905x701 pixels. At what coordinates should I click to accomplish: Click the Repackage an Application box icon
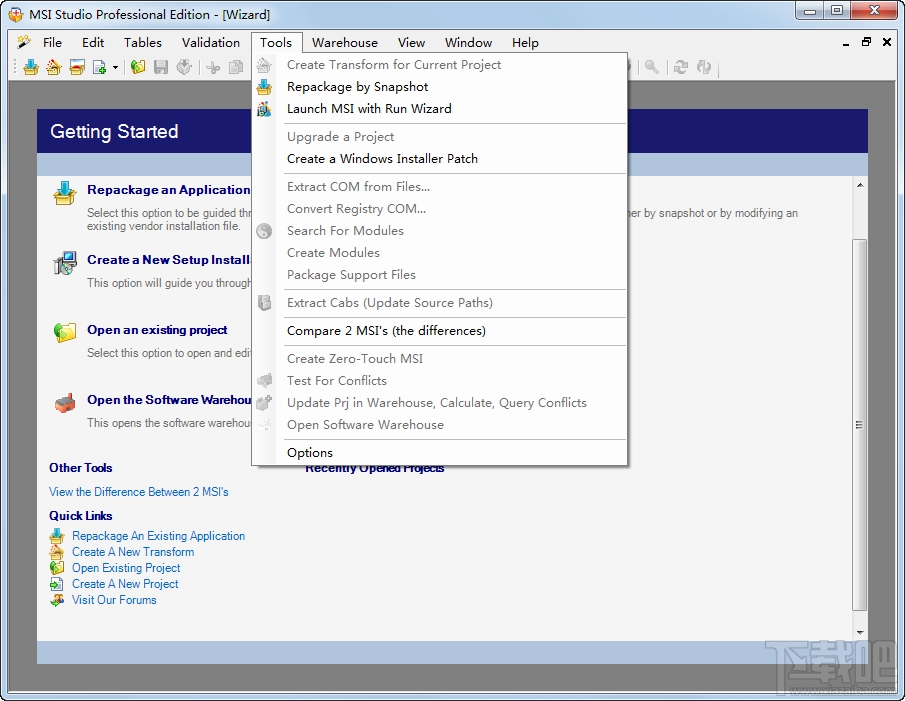[64, 193]
